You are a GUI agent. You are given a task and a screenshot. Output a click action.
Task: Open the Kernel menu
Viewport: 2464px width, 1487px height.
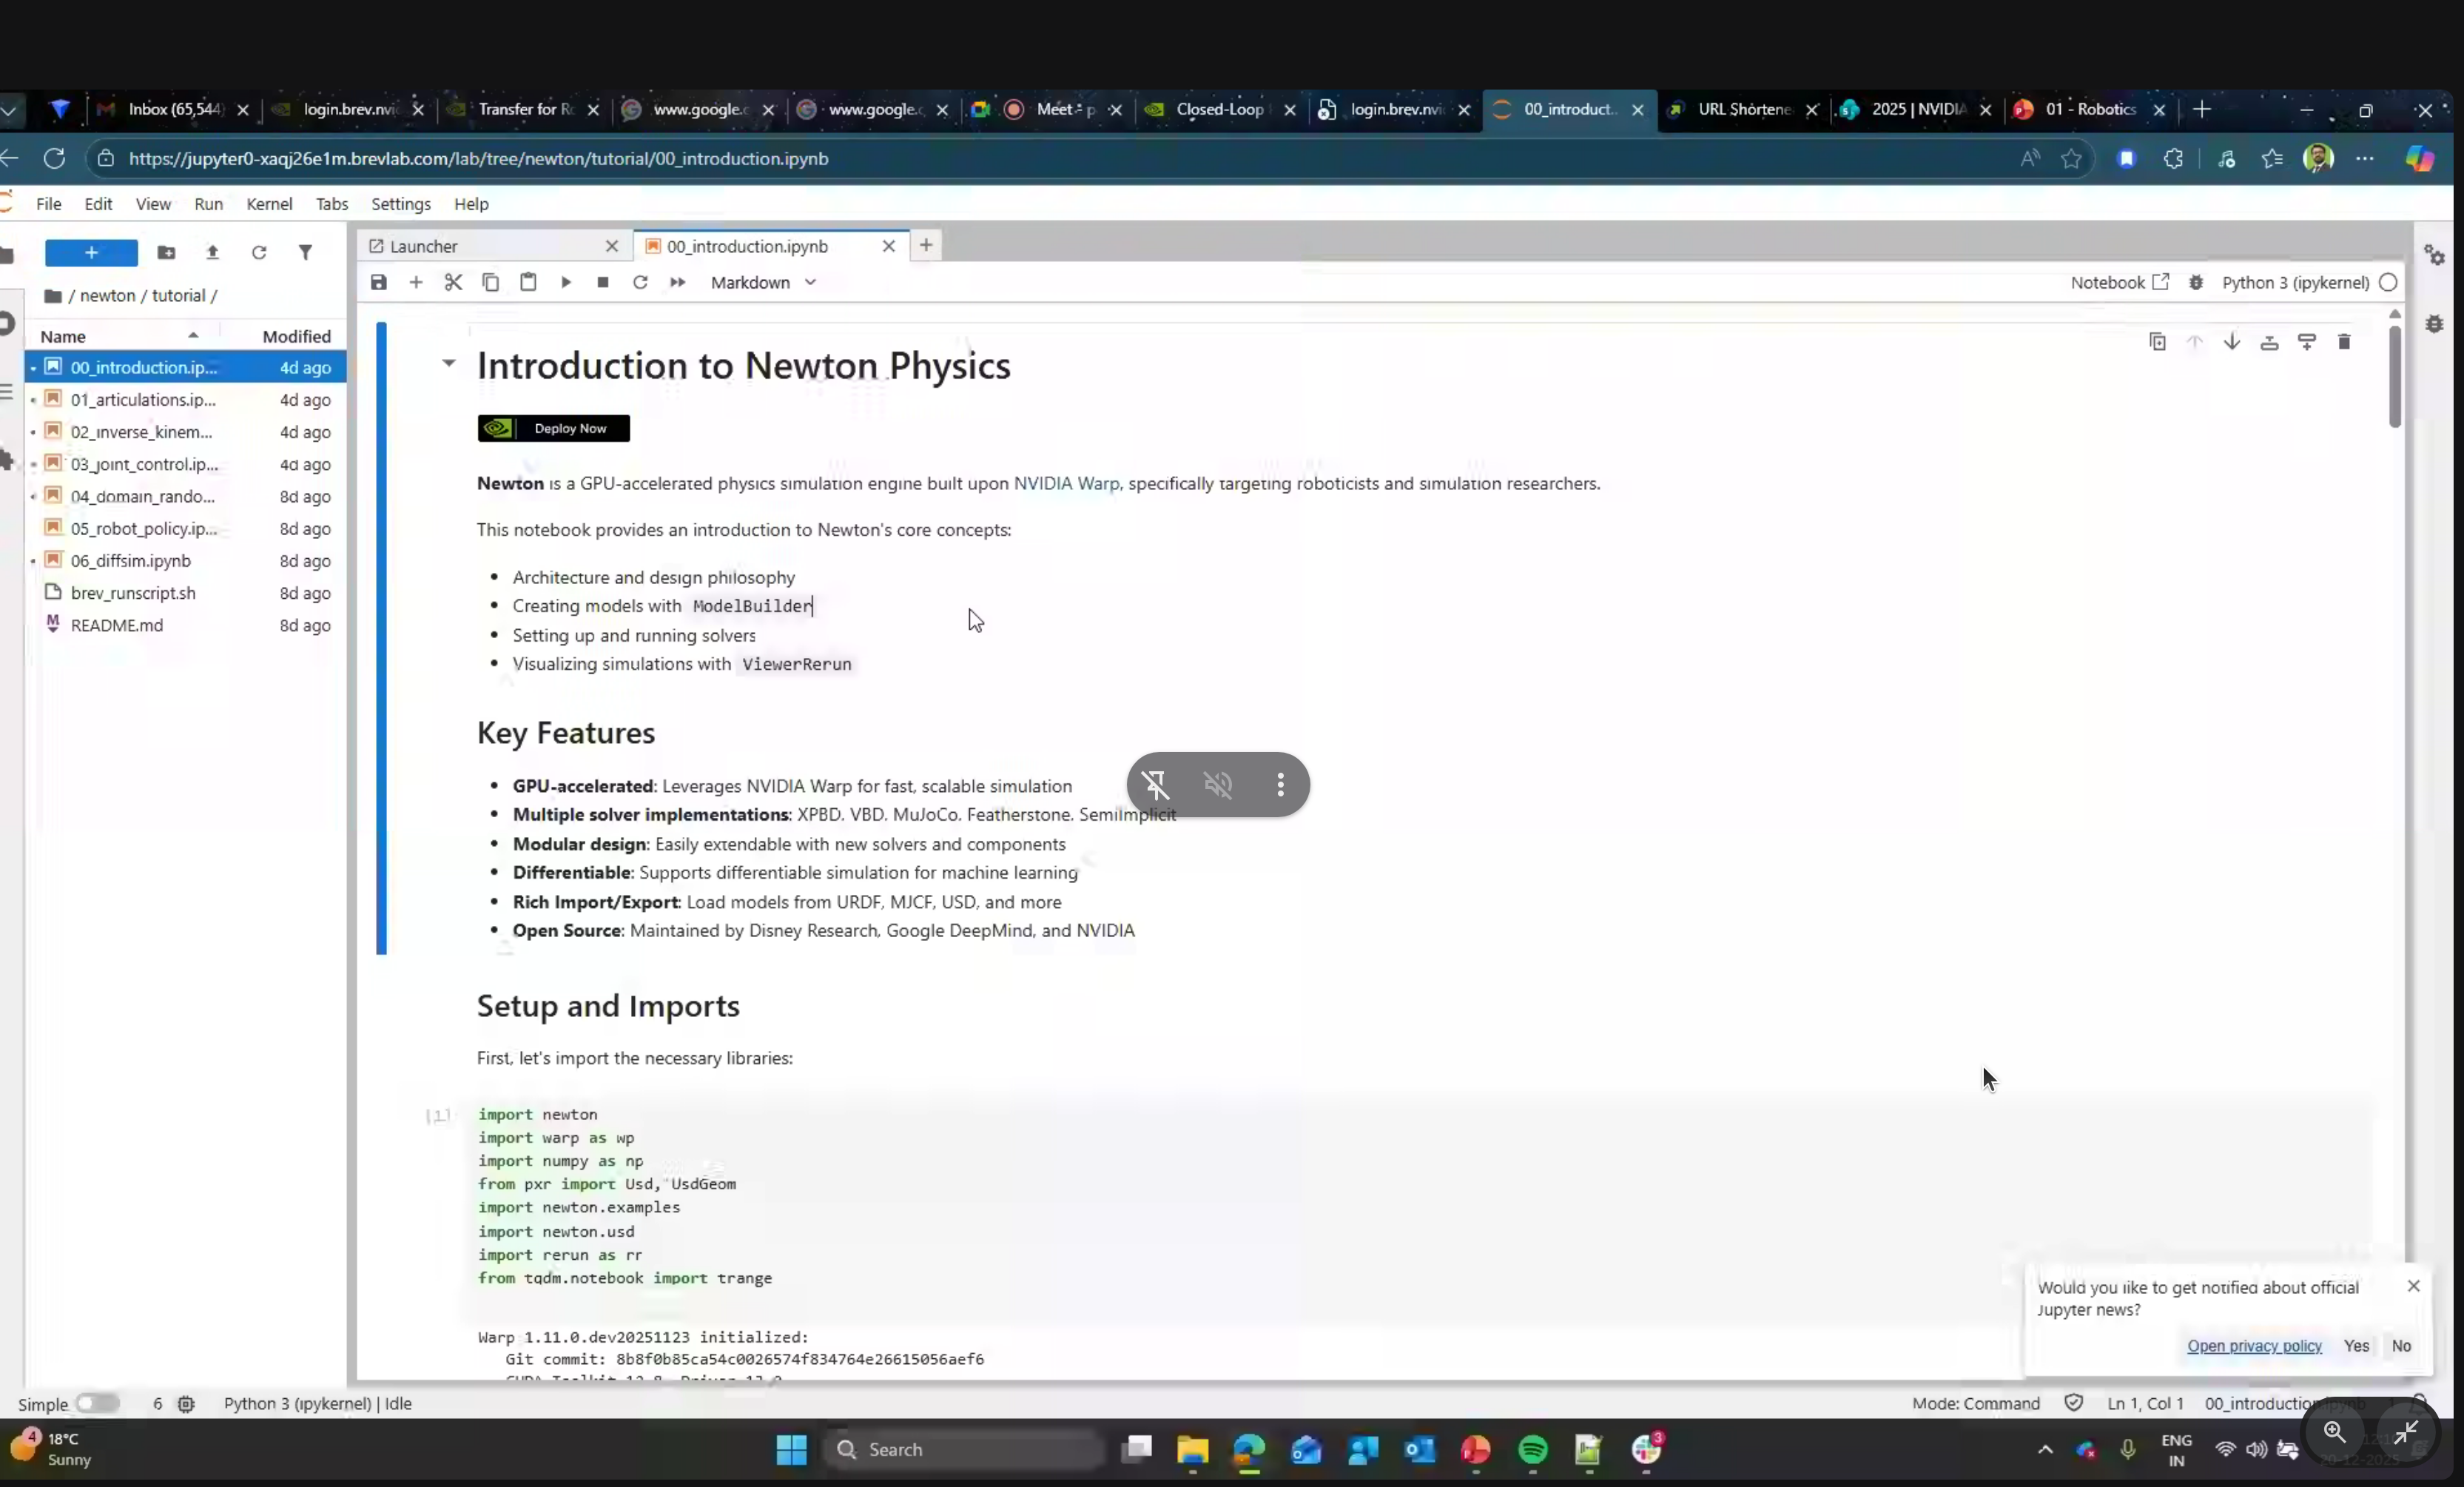pos(268,204)
